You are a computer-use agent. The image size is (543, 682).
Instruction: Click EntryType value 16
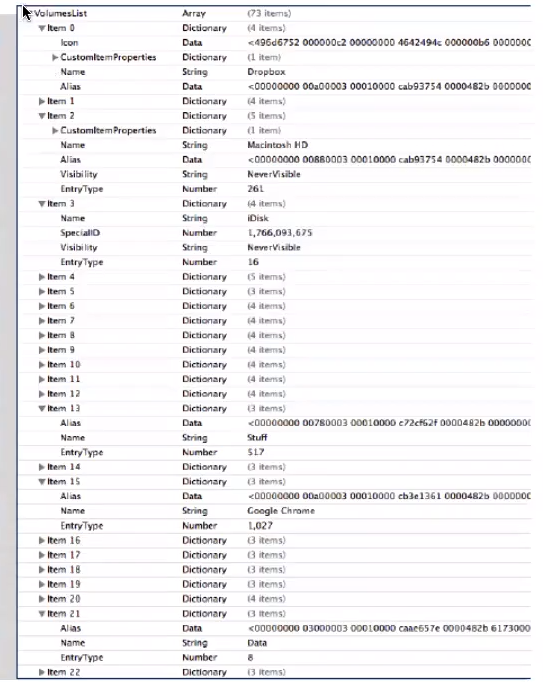click(x=253, y=262)
